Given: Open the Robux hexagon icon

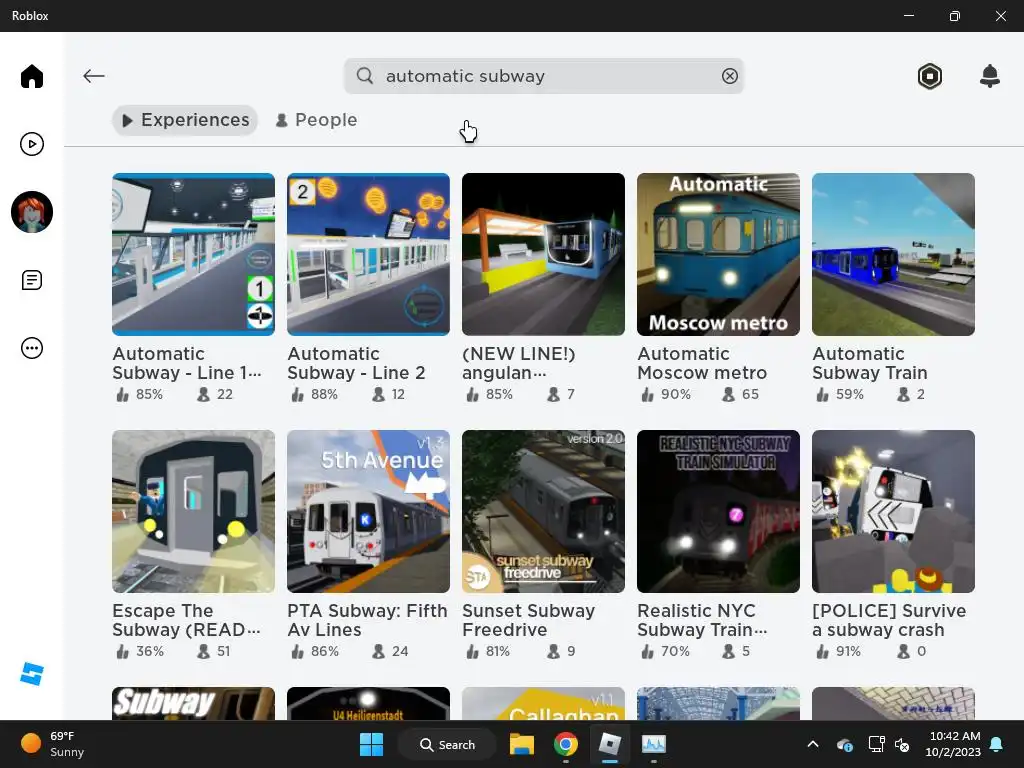Looking at the screenshot, I should point(929,76).
